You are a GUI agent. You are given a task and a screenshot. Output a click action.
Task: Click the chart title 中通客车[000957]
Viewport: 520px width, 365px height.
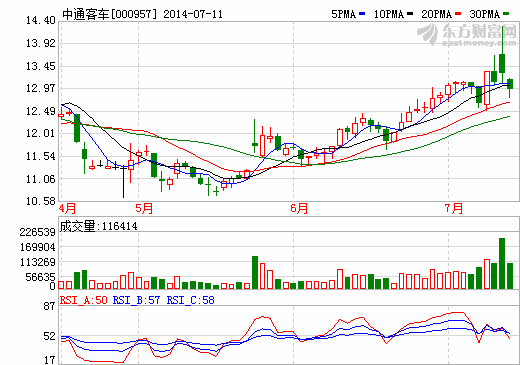point(110,14)
